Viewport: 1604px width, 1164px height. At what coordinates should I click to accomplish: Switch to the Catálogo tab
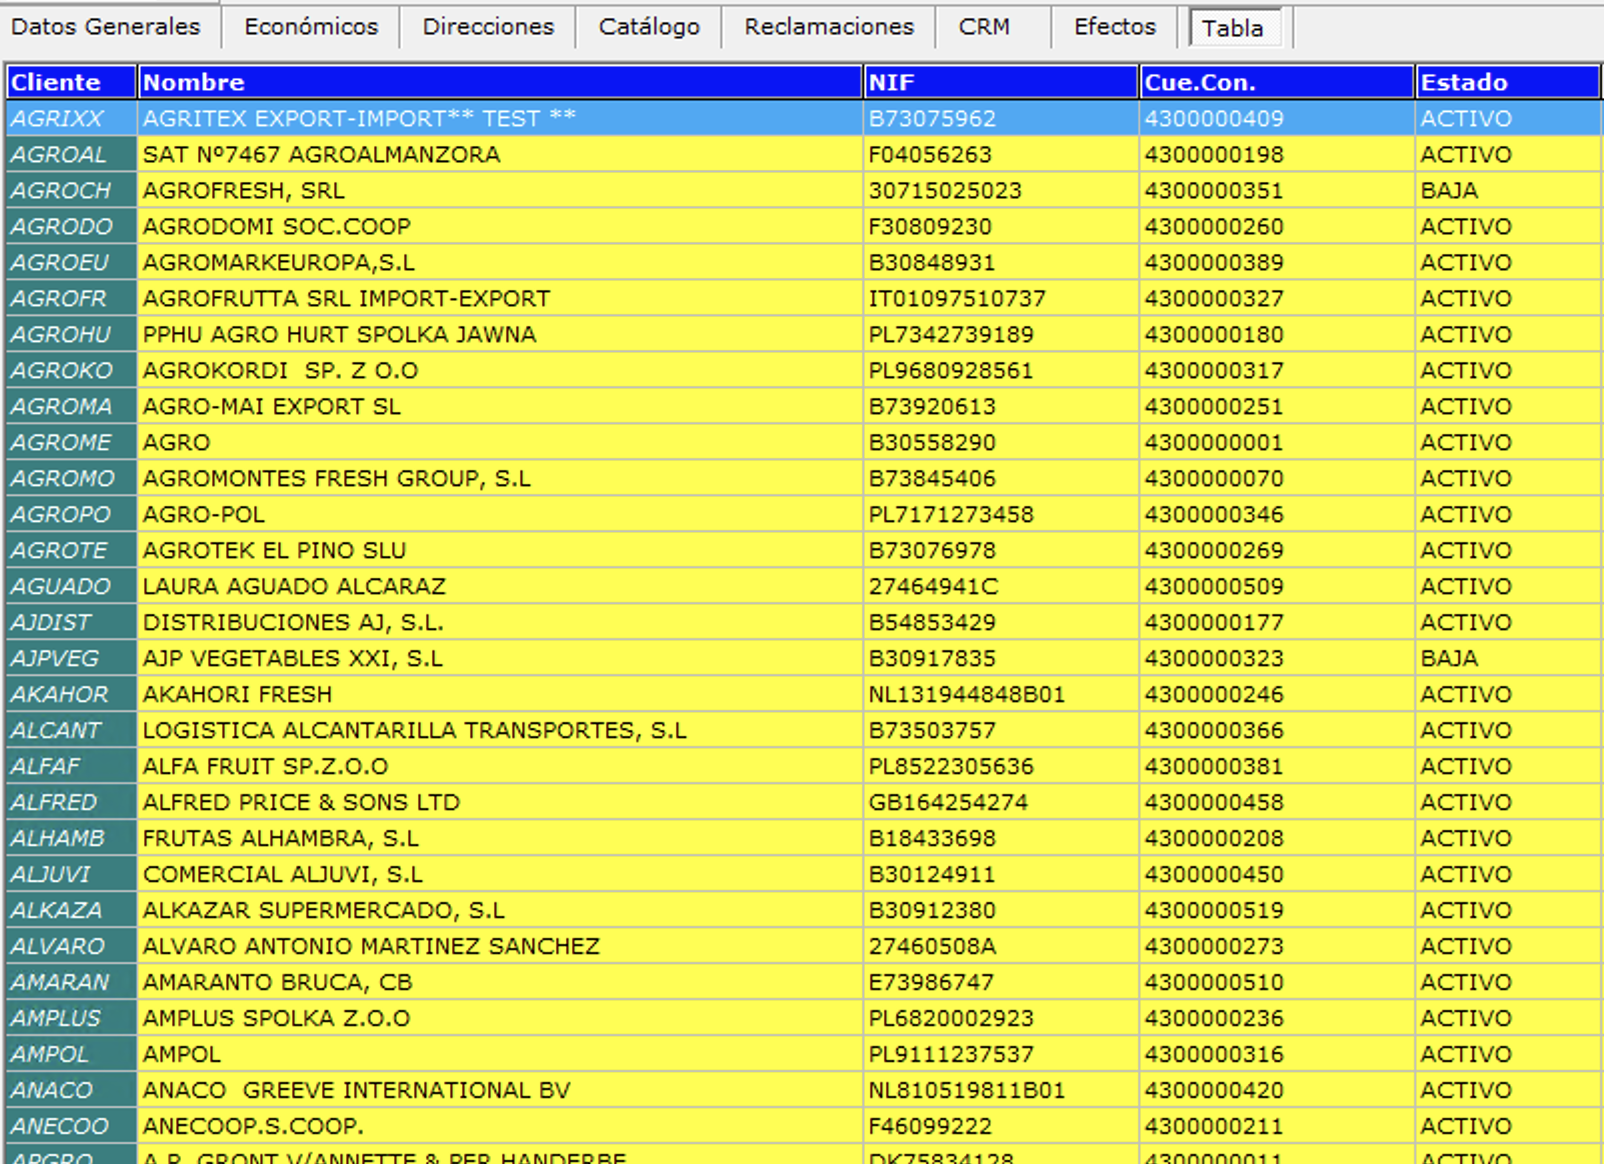[x=649, y=27]
